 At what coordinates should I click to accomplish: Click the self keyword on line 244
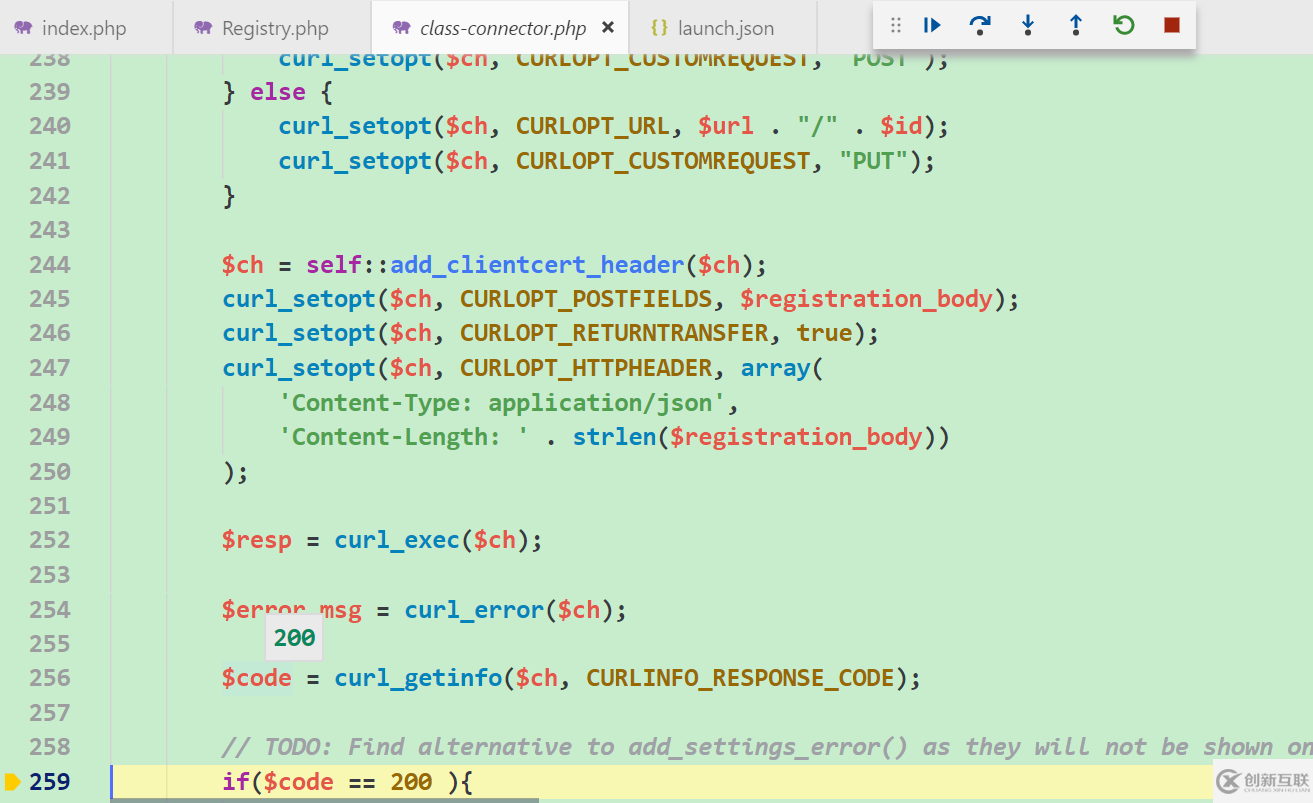tap(334, 264)
